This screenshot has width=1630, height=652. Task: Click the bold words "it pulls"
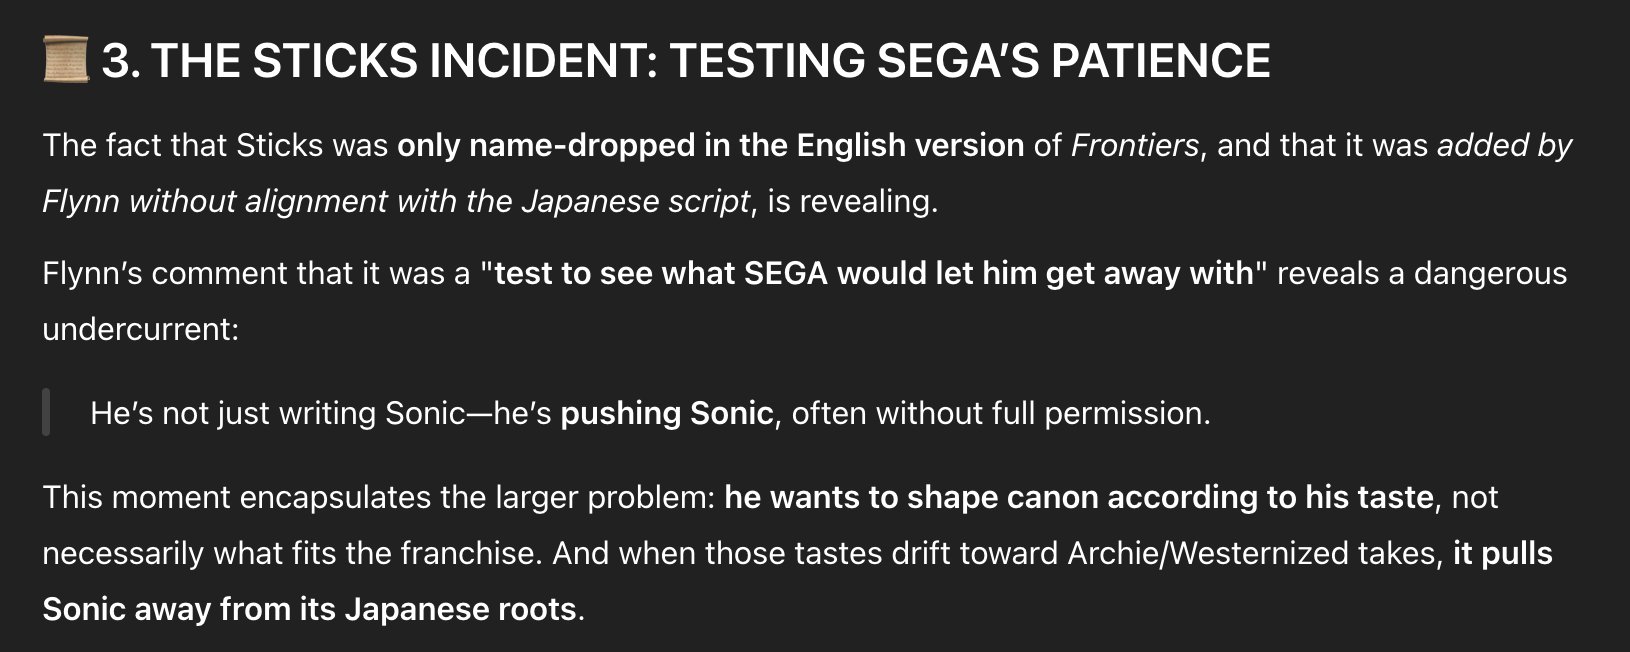click(x=1503, y=554)
